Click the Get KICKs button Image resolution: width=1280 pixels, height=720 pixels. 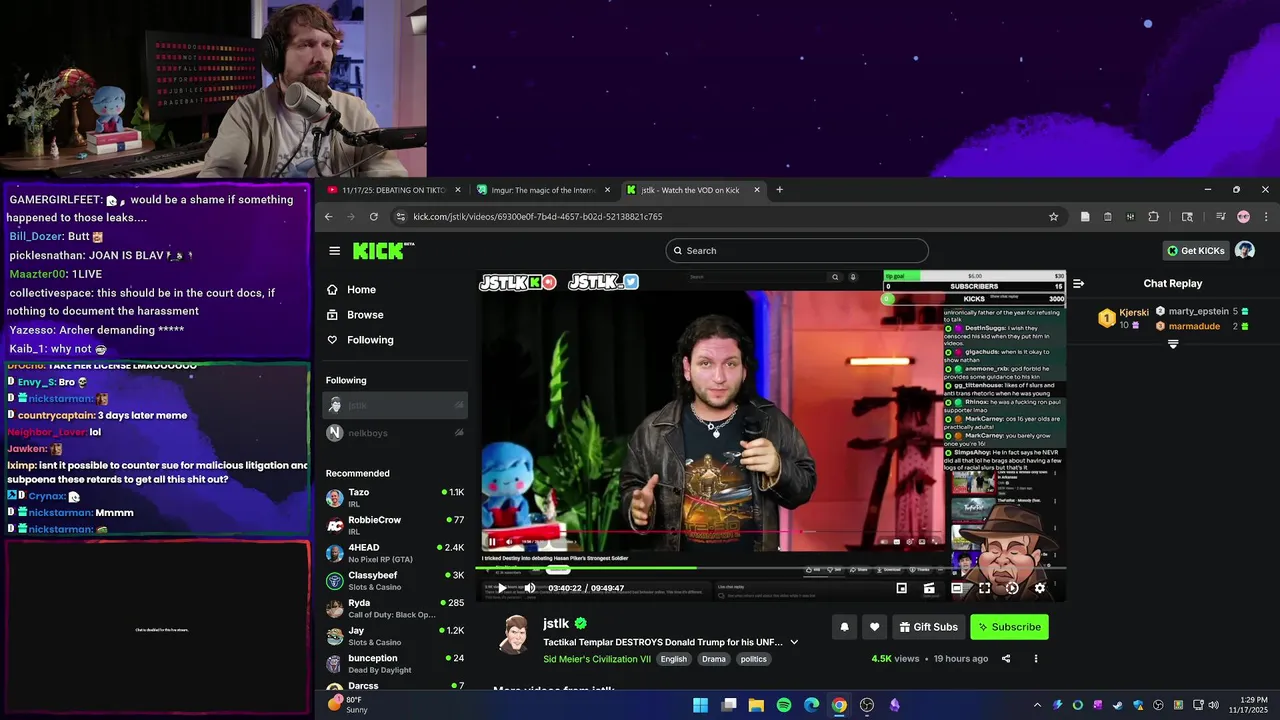click(1195, 251)
